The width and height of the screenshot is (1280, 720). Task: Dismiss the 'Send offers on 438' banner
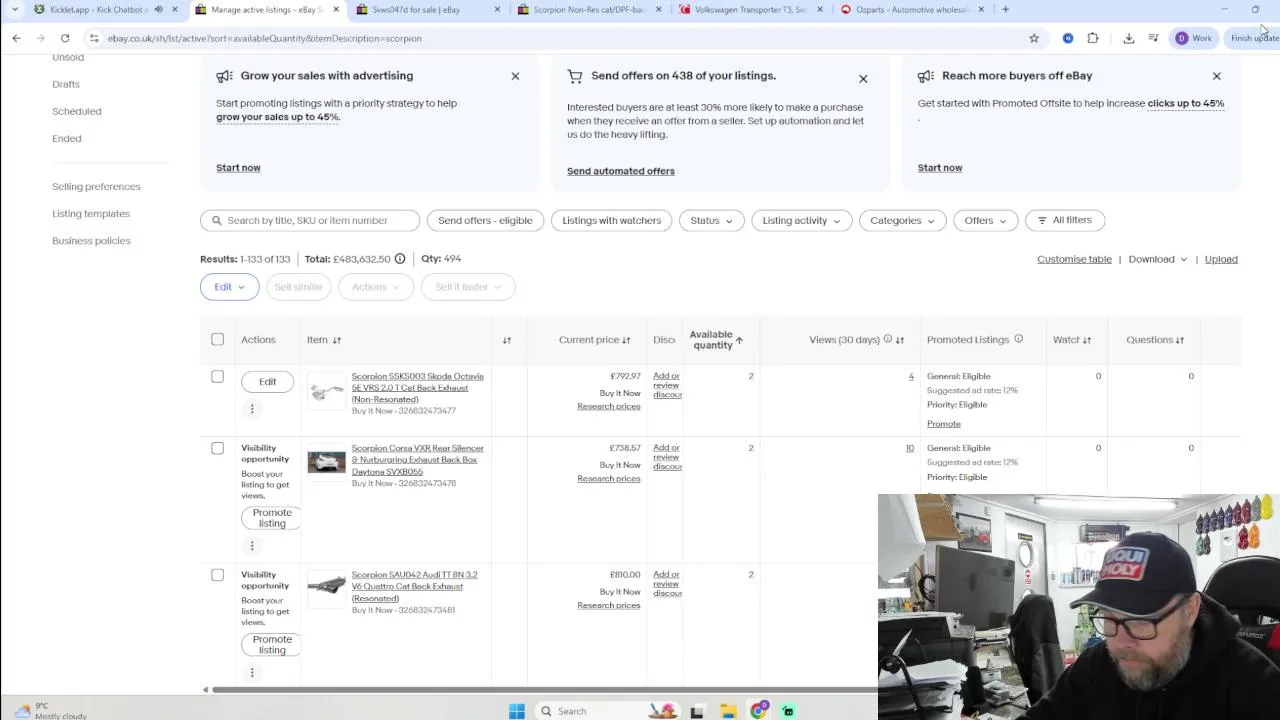coord(863,78)
